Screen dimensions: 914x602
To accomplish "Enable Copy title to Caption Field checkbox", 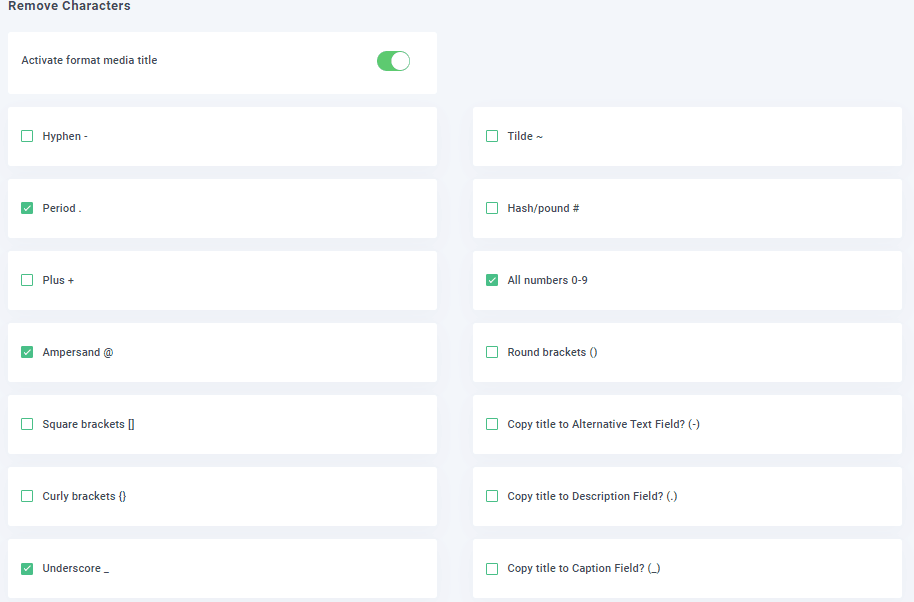I will point(492,568).
